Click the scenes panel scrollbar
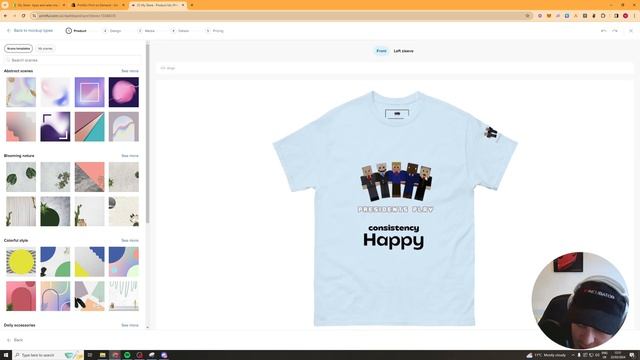The height and width of the screenshot is (360, 640). 147,133
